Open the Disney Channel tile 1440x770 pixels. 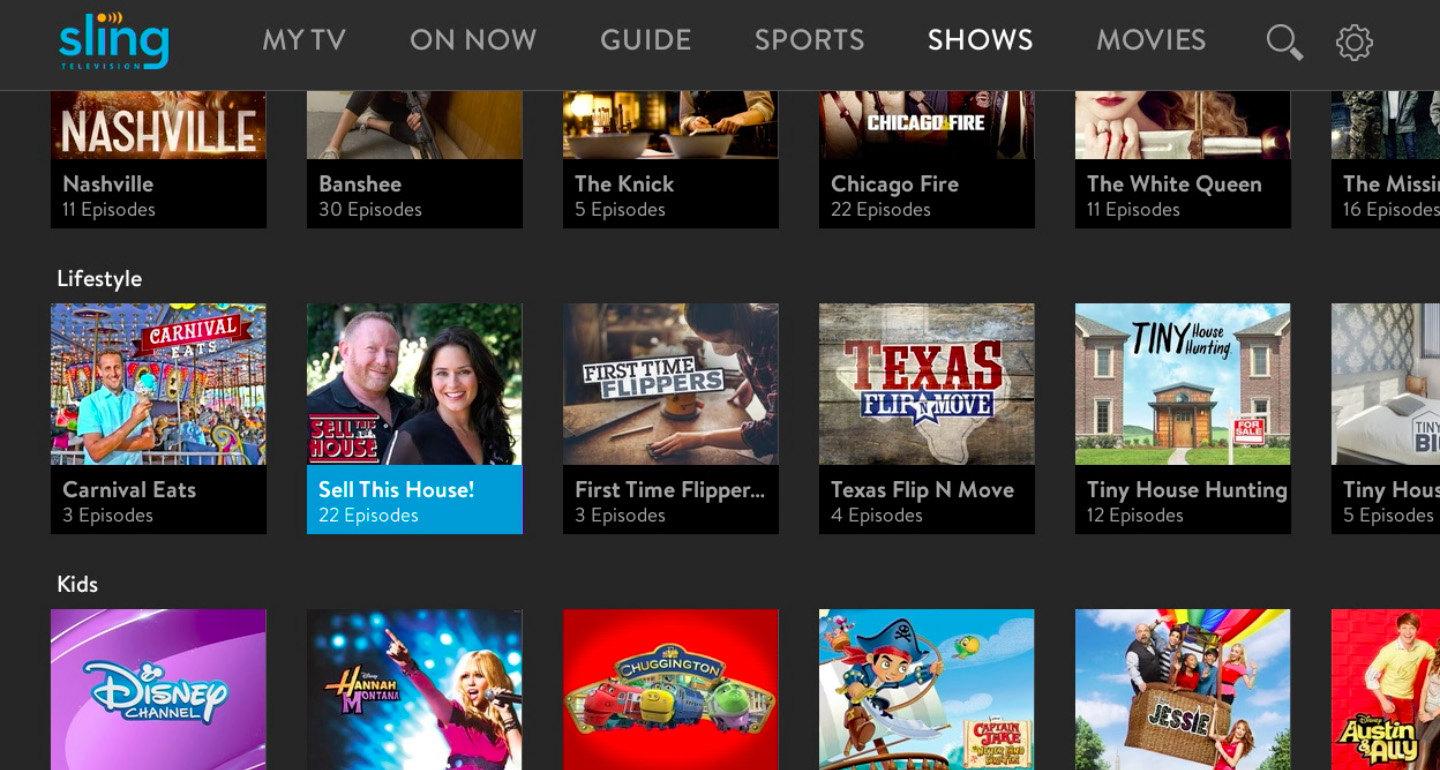[x=159, y=690]
